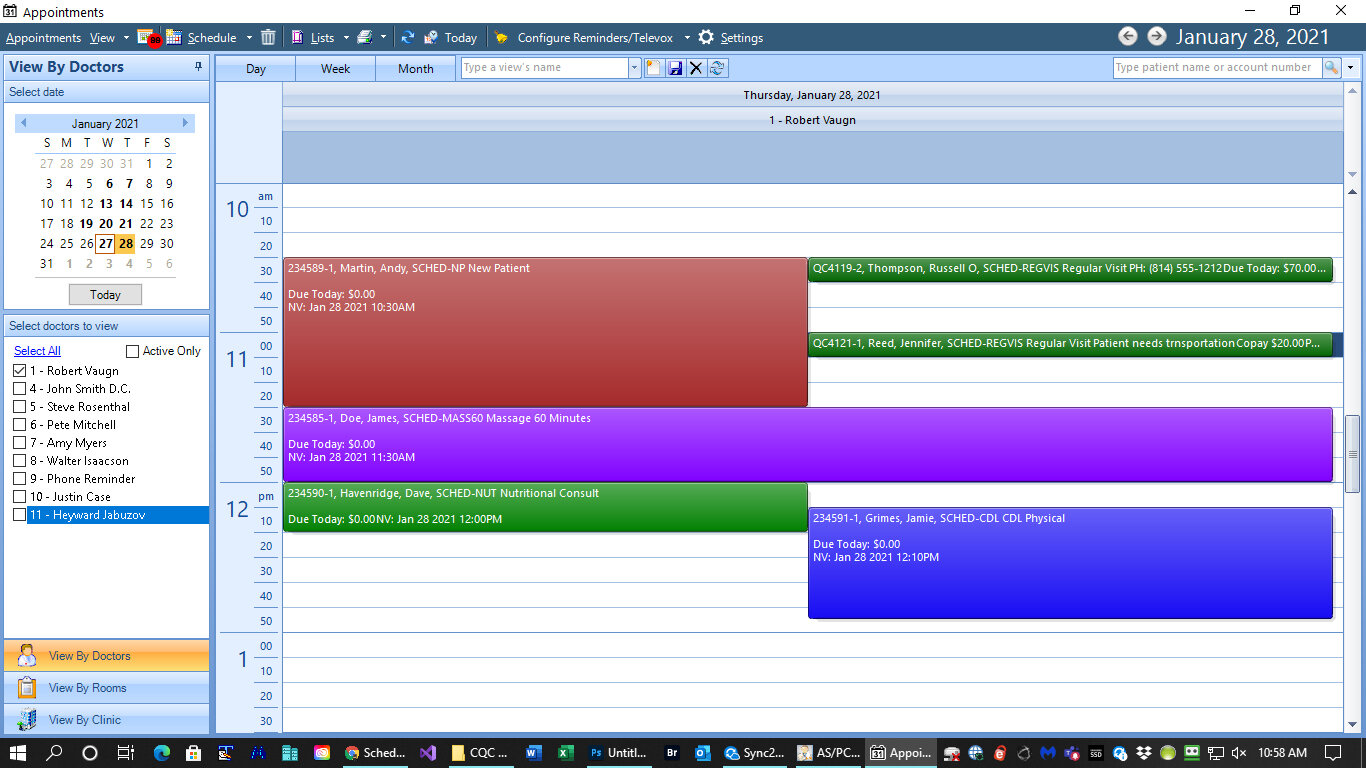Go to previous day with left arrow
This screenshot has width=1366, height=768.
[x=1127, y=36]
